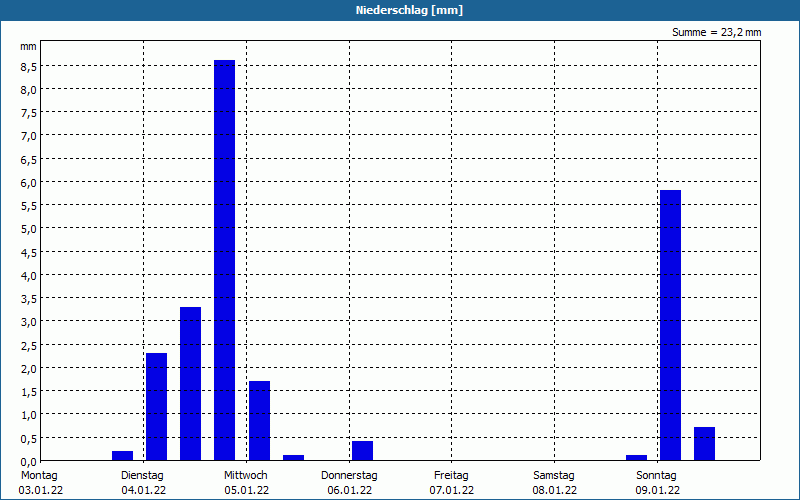Viewport: 800px width, 500px height.
Task: Click the 'mm' unit label on the axis
Action: coord(28,46)
